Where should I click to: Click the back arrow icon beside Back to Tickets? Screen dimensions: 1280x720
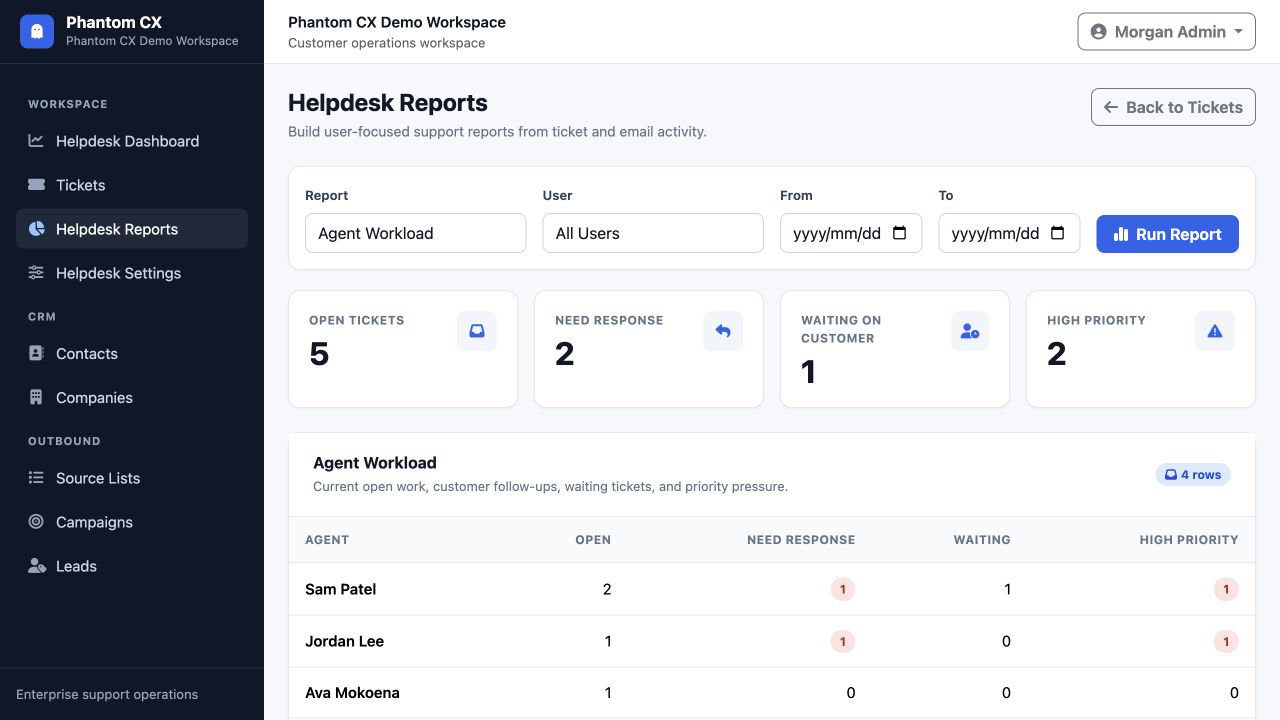tap(1110, 107)
